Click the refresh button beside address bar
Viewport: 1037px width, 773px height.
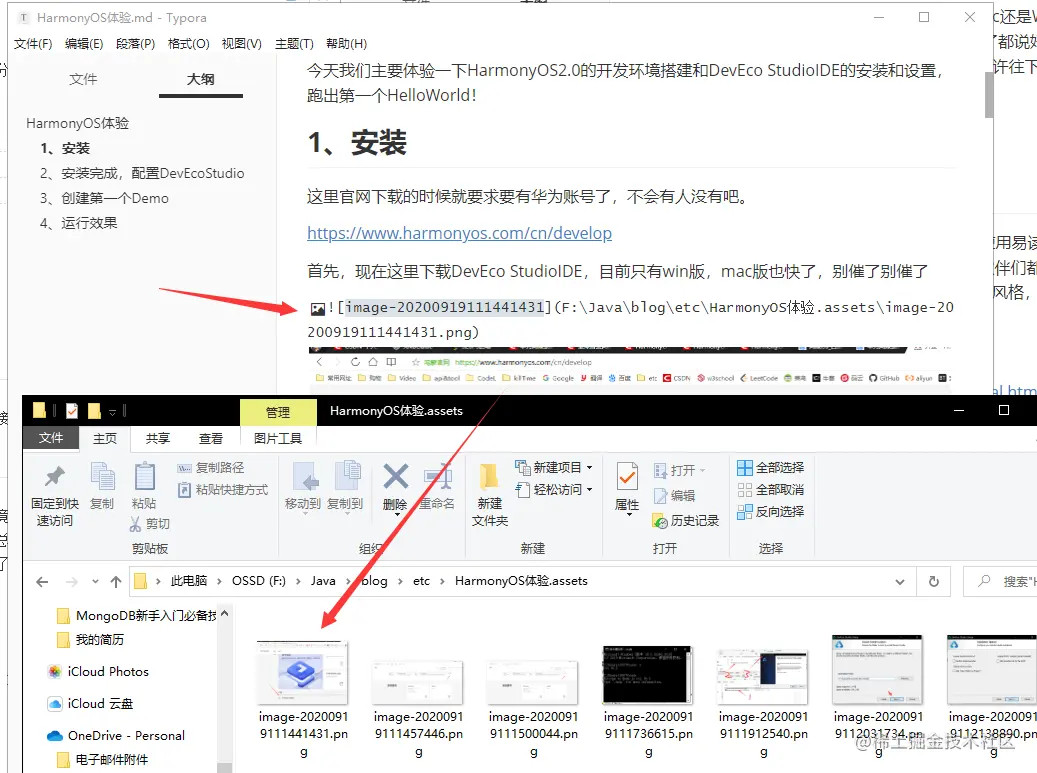pos(934,581)
